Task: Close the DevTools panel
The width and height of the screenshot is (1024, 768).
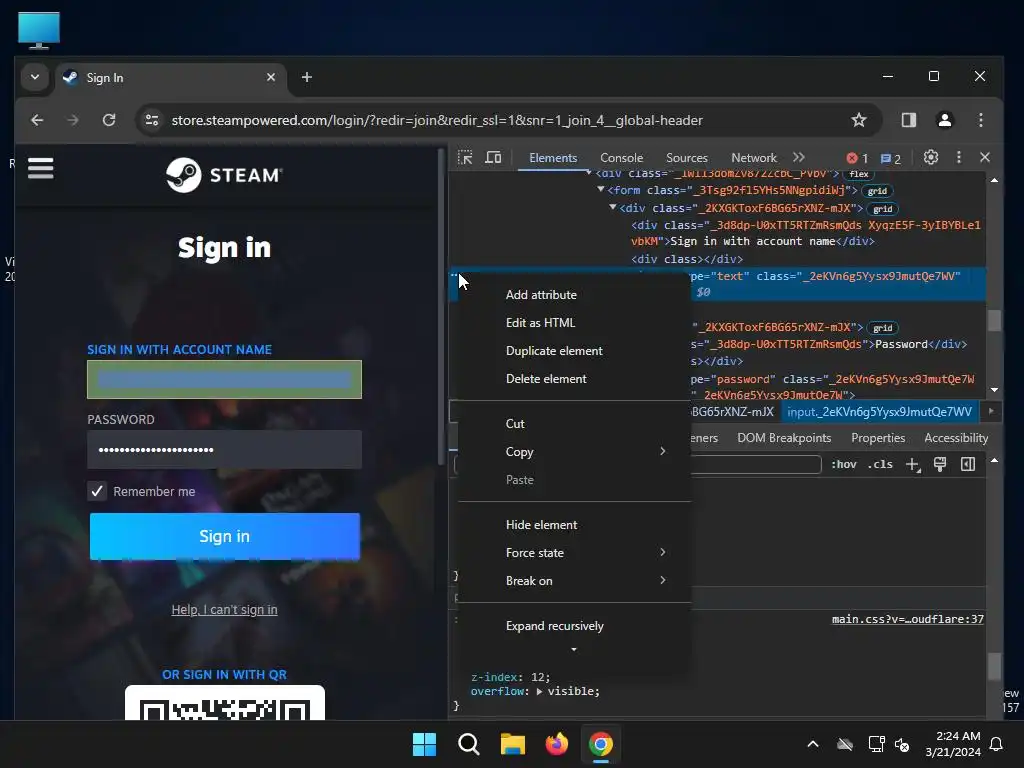Action: (985, 157)
